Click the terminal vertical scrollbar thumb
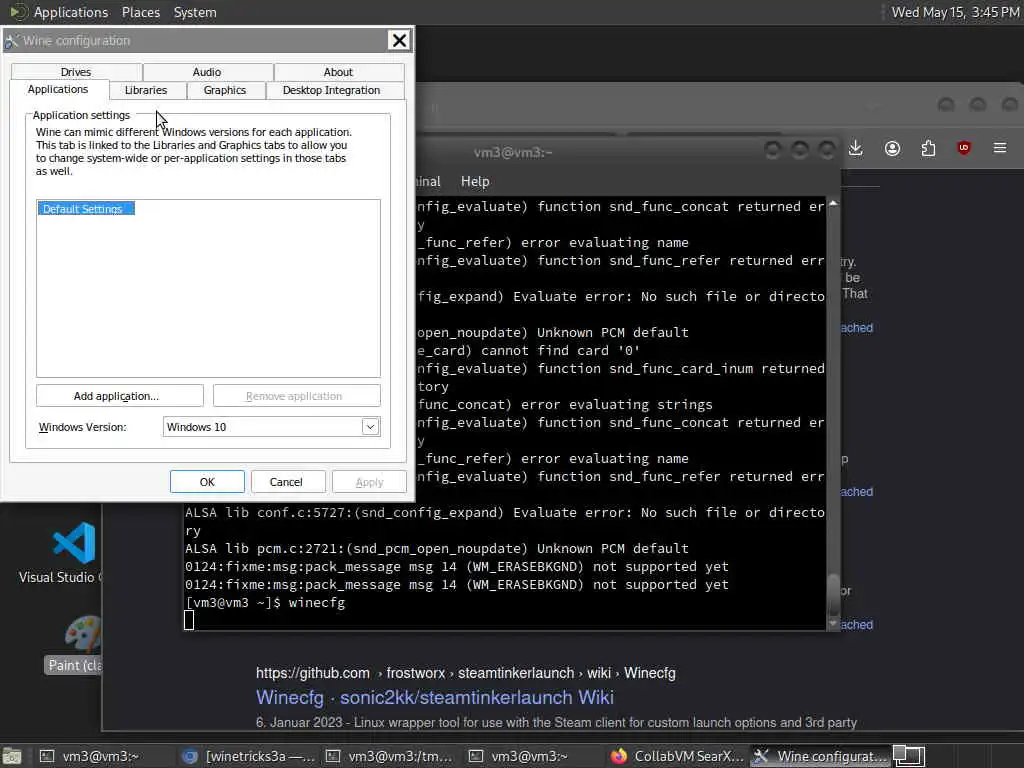The image size is (1024, 768). click(x=833, y=594)
